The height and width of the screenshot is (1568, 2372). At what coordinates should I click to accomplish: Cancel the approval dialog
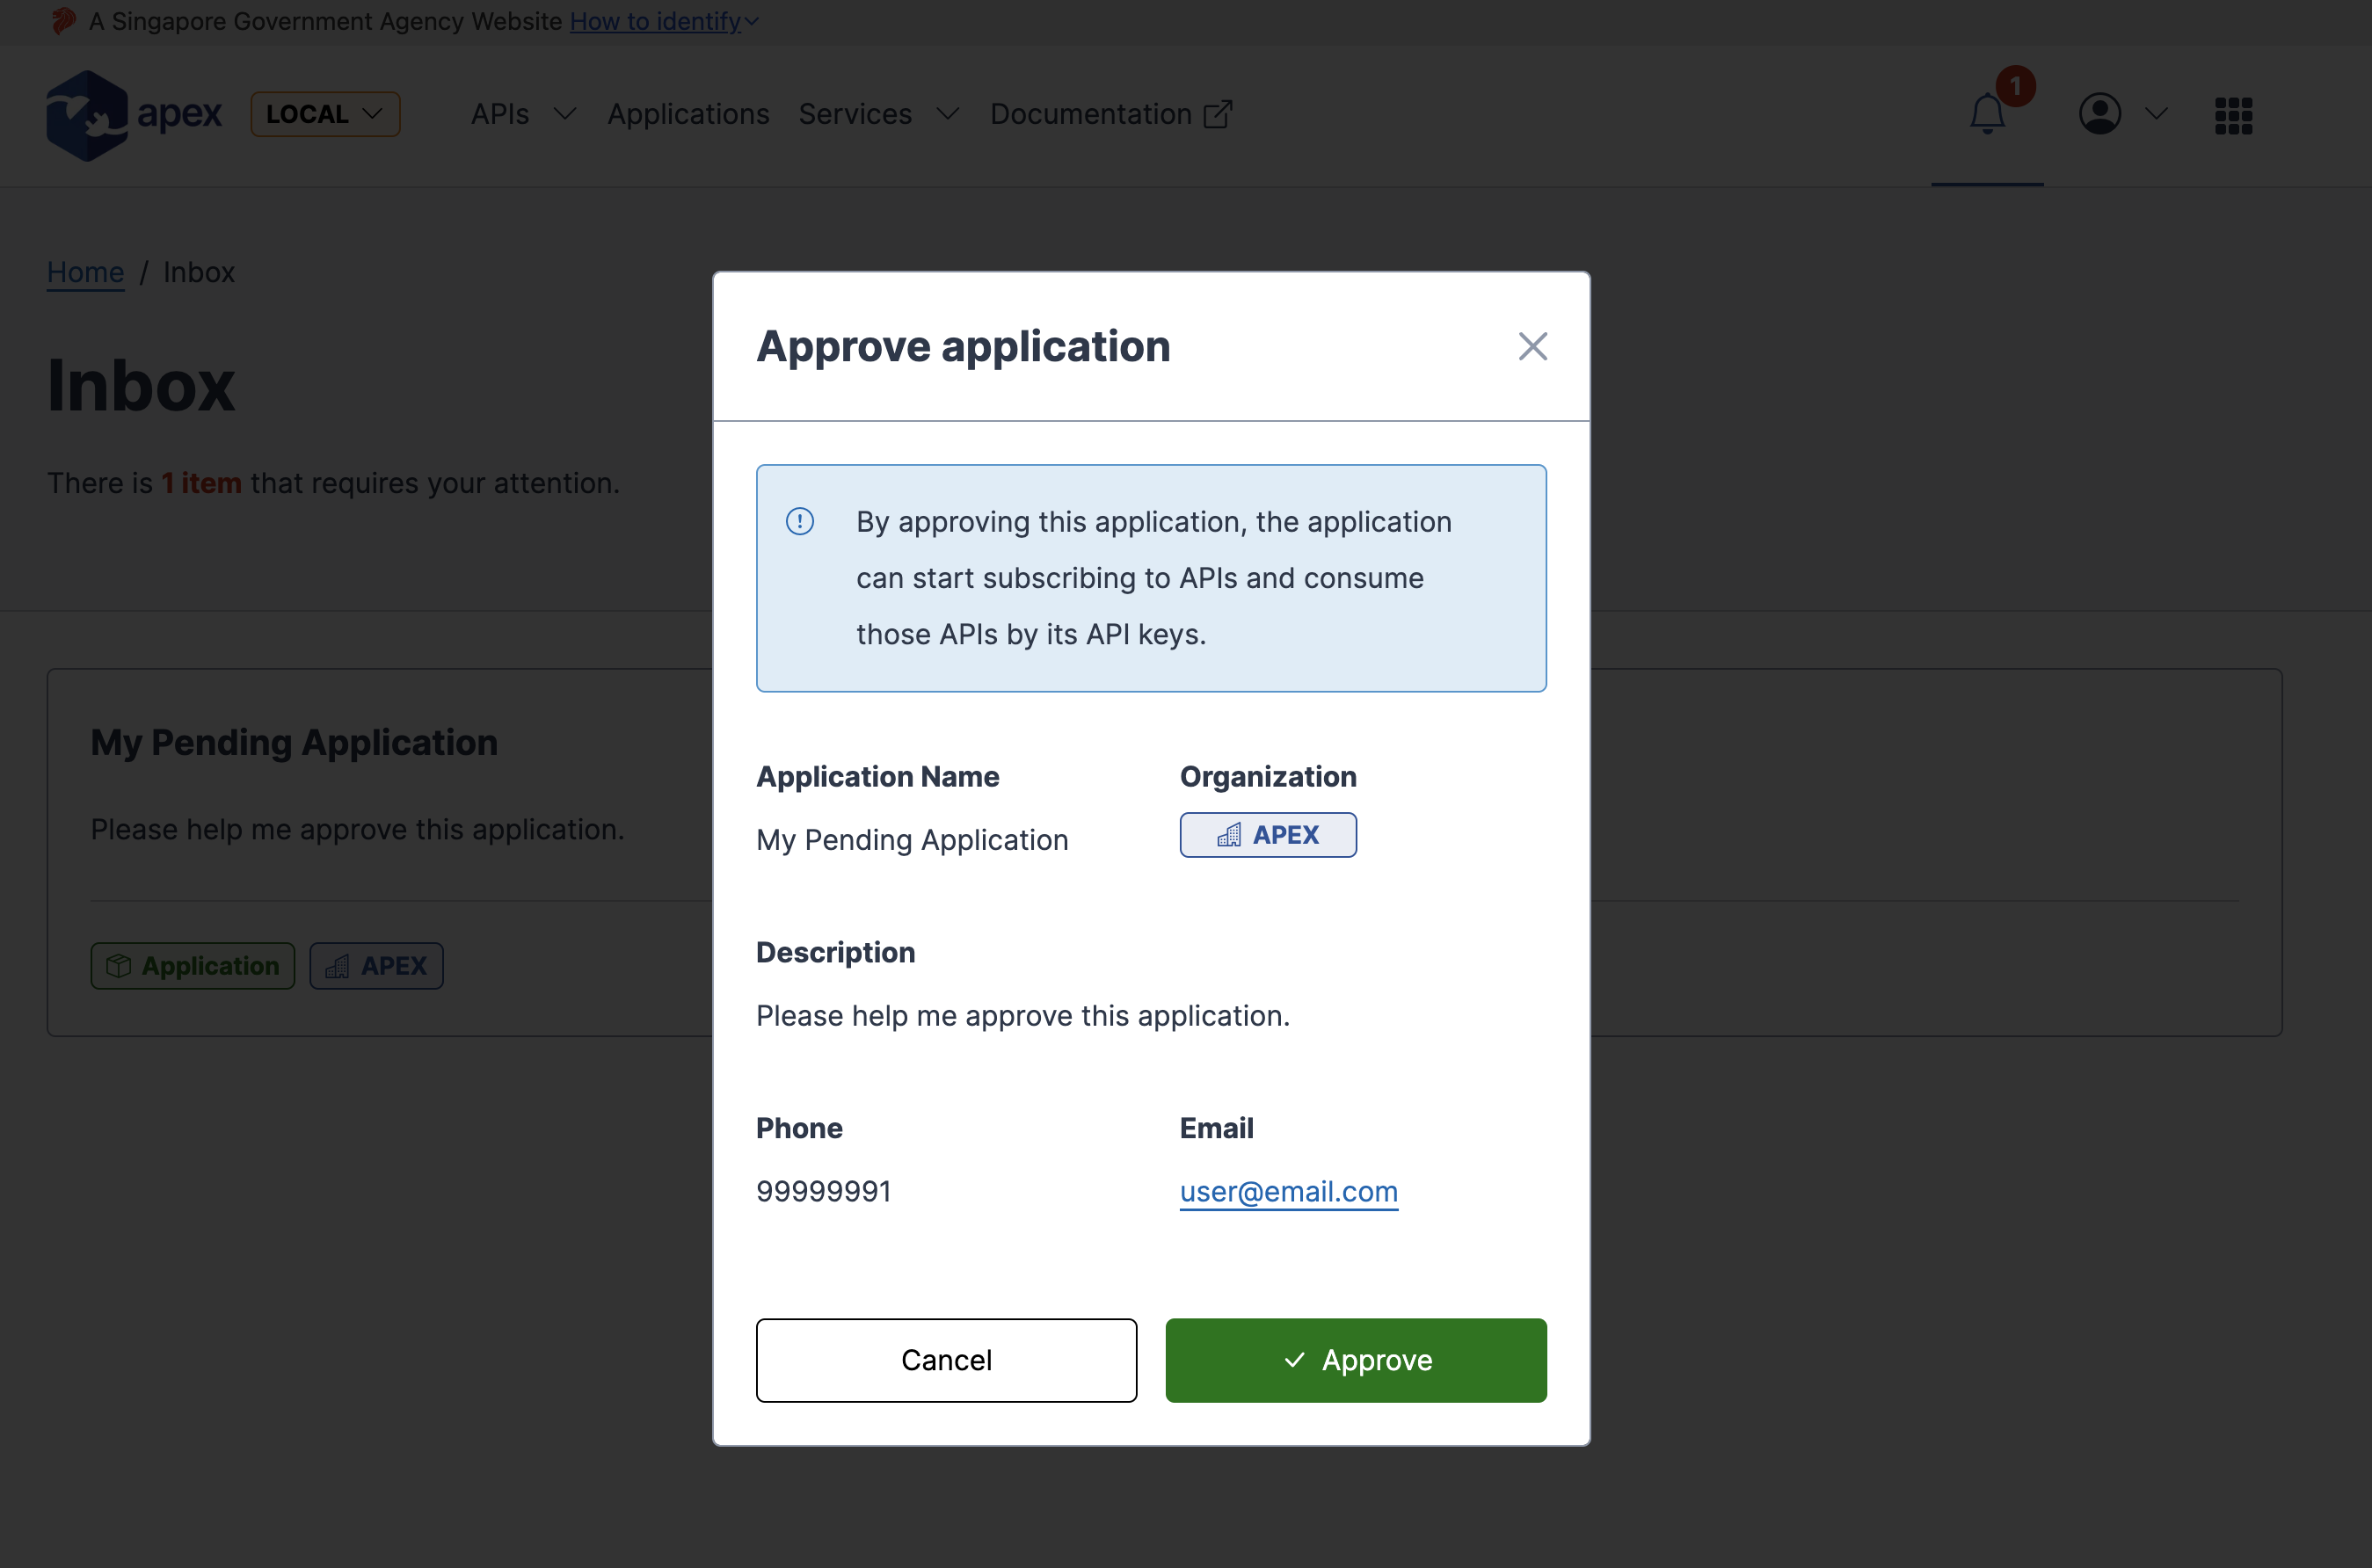point(946,1360)
